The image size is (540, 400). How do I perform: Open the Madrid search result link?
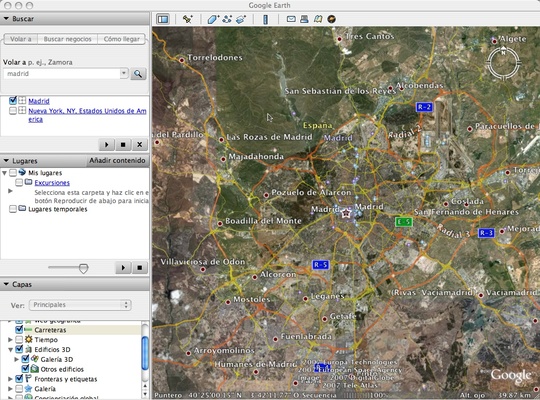(39, 101)
